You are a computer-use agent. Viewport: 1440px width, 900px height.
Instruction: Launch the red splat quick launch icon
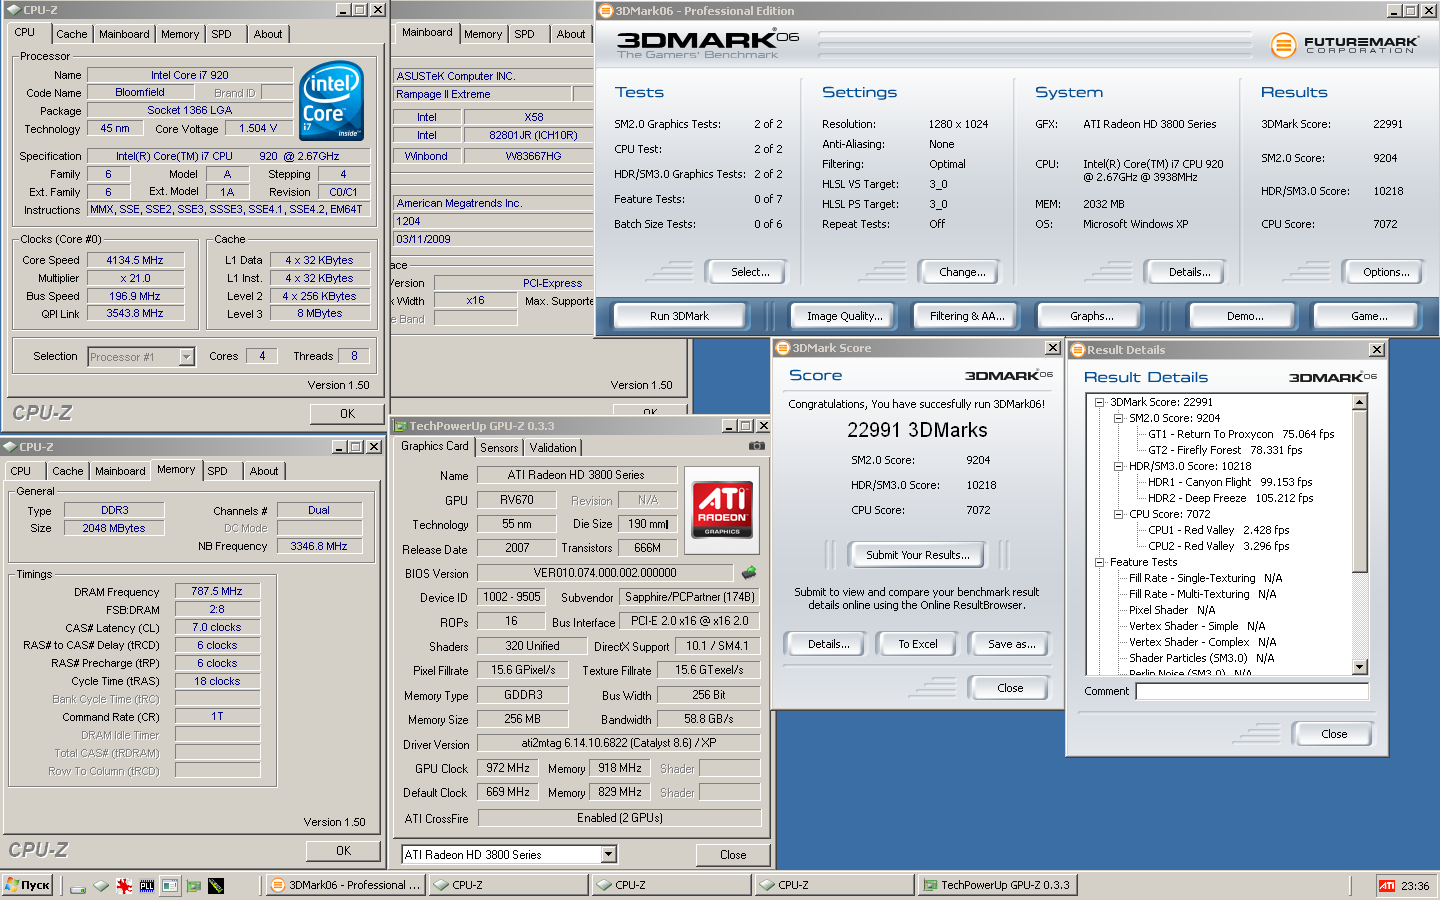[x=124, y=886]
